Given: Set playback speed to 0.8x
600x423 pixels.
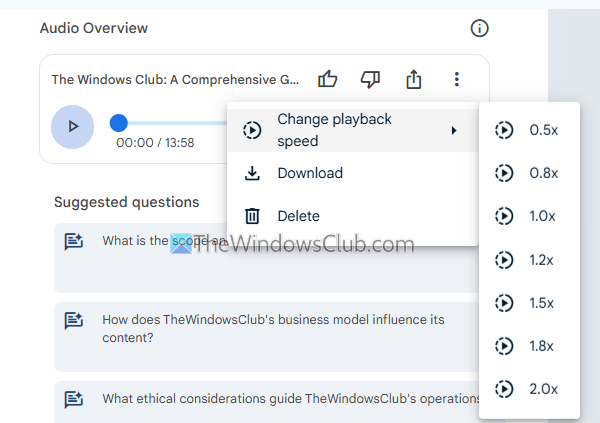Looking at the screenshot, I should click(x=530, y=173).
